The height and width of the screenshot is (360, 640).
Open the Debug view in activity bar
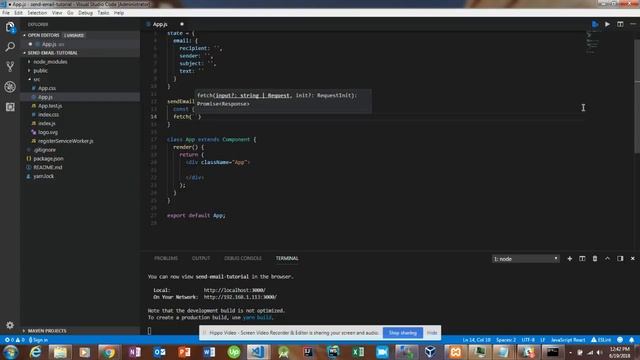10,87
